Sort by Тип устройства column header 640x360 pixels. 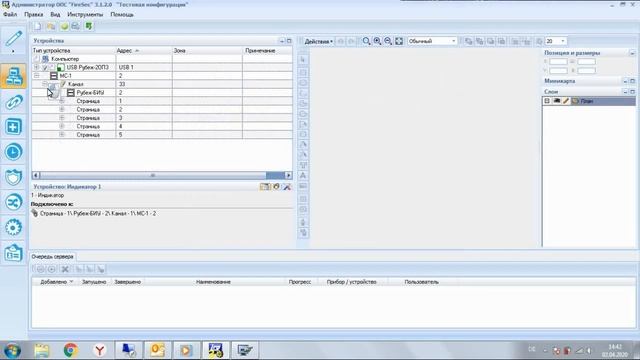coord(73,51)
